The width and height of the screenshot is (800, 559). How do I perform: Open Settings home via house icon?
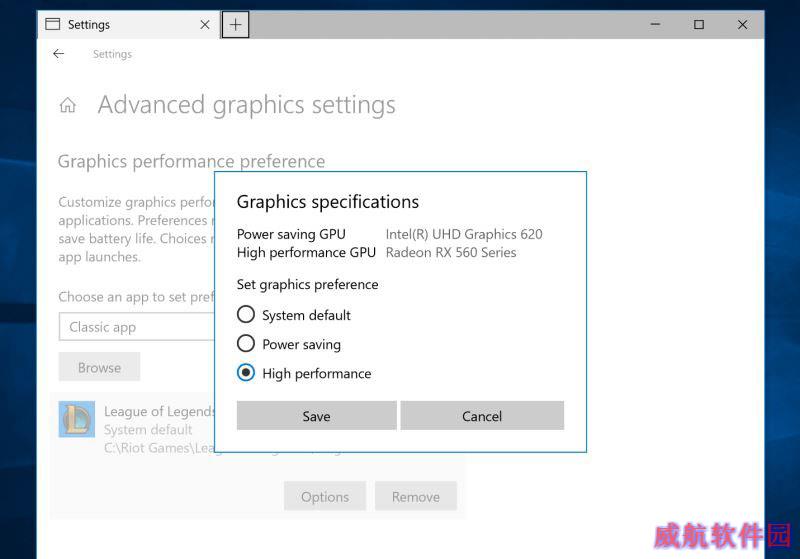67,105
